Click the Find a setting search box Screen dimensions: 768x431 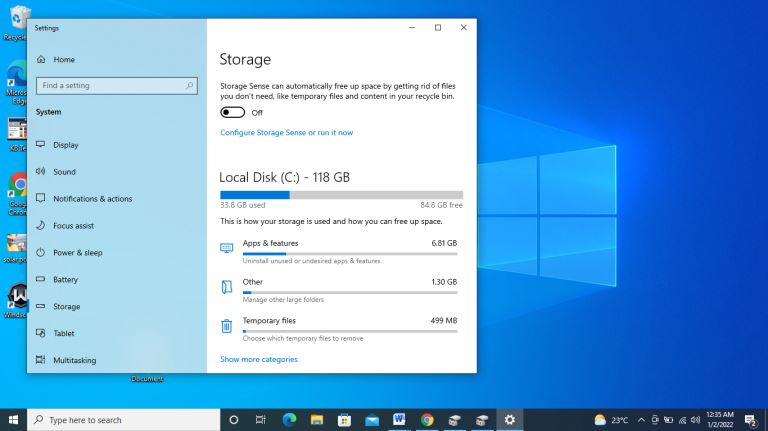(x=117, y=86)
